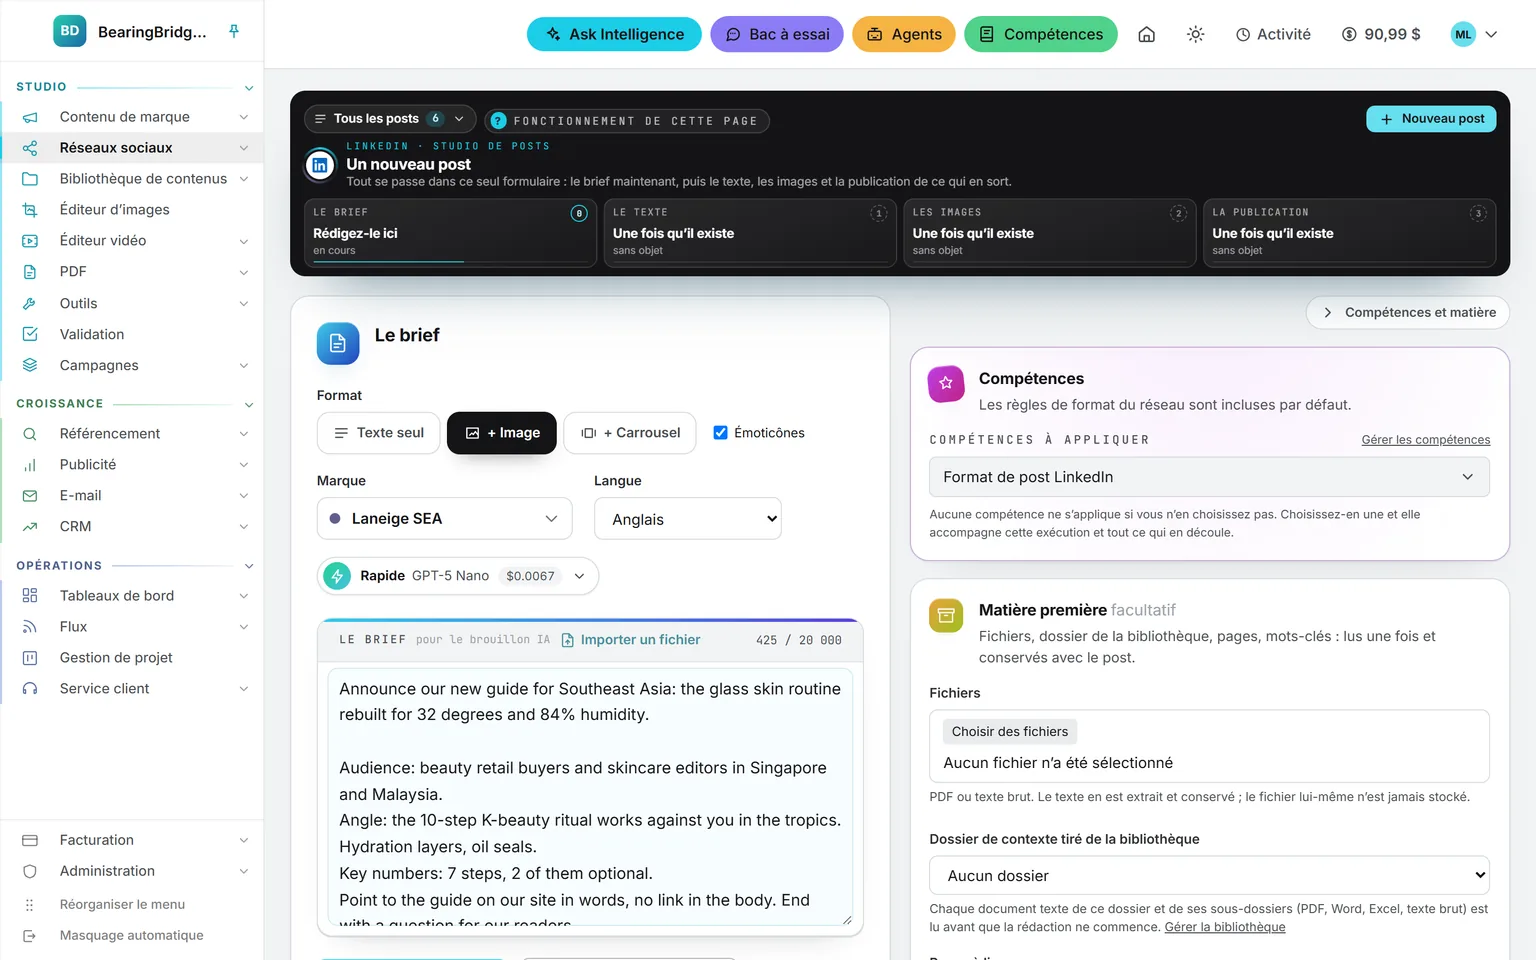1536x960 pixels.
Task: Open the Format de post LinkedIn dropdown
Action: tap(1209, 477)
